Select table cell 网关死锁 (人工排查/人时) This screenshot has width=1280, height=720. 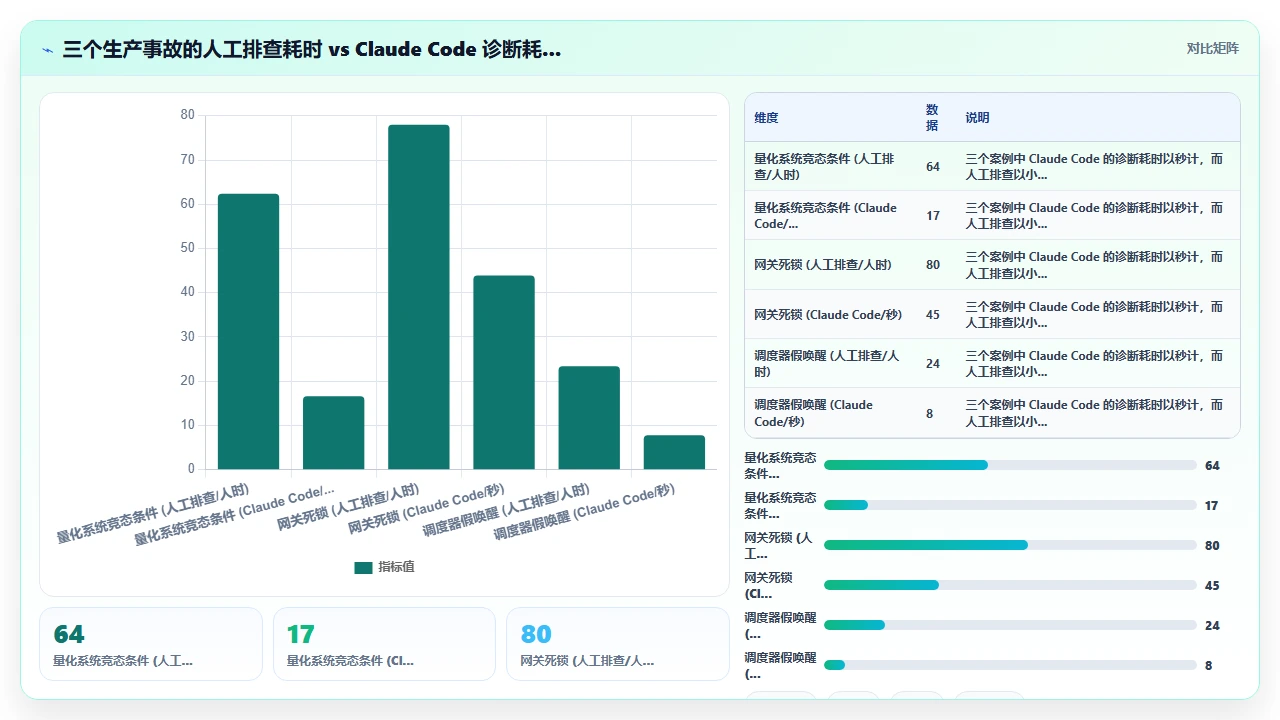823,265
